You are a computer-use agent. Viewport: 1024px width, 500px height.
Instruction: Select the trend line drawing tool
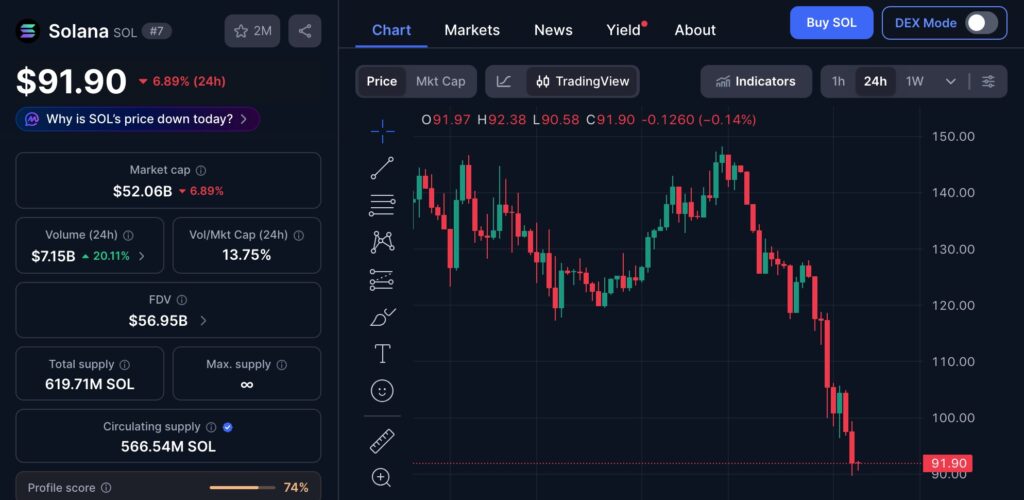click(x=382, y=168)
